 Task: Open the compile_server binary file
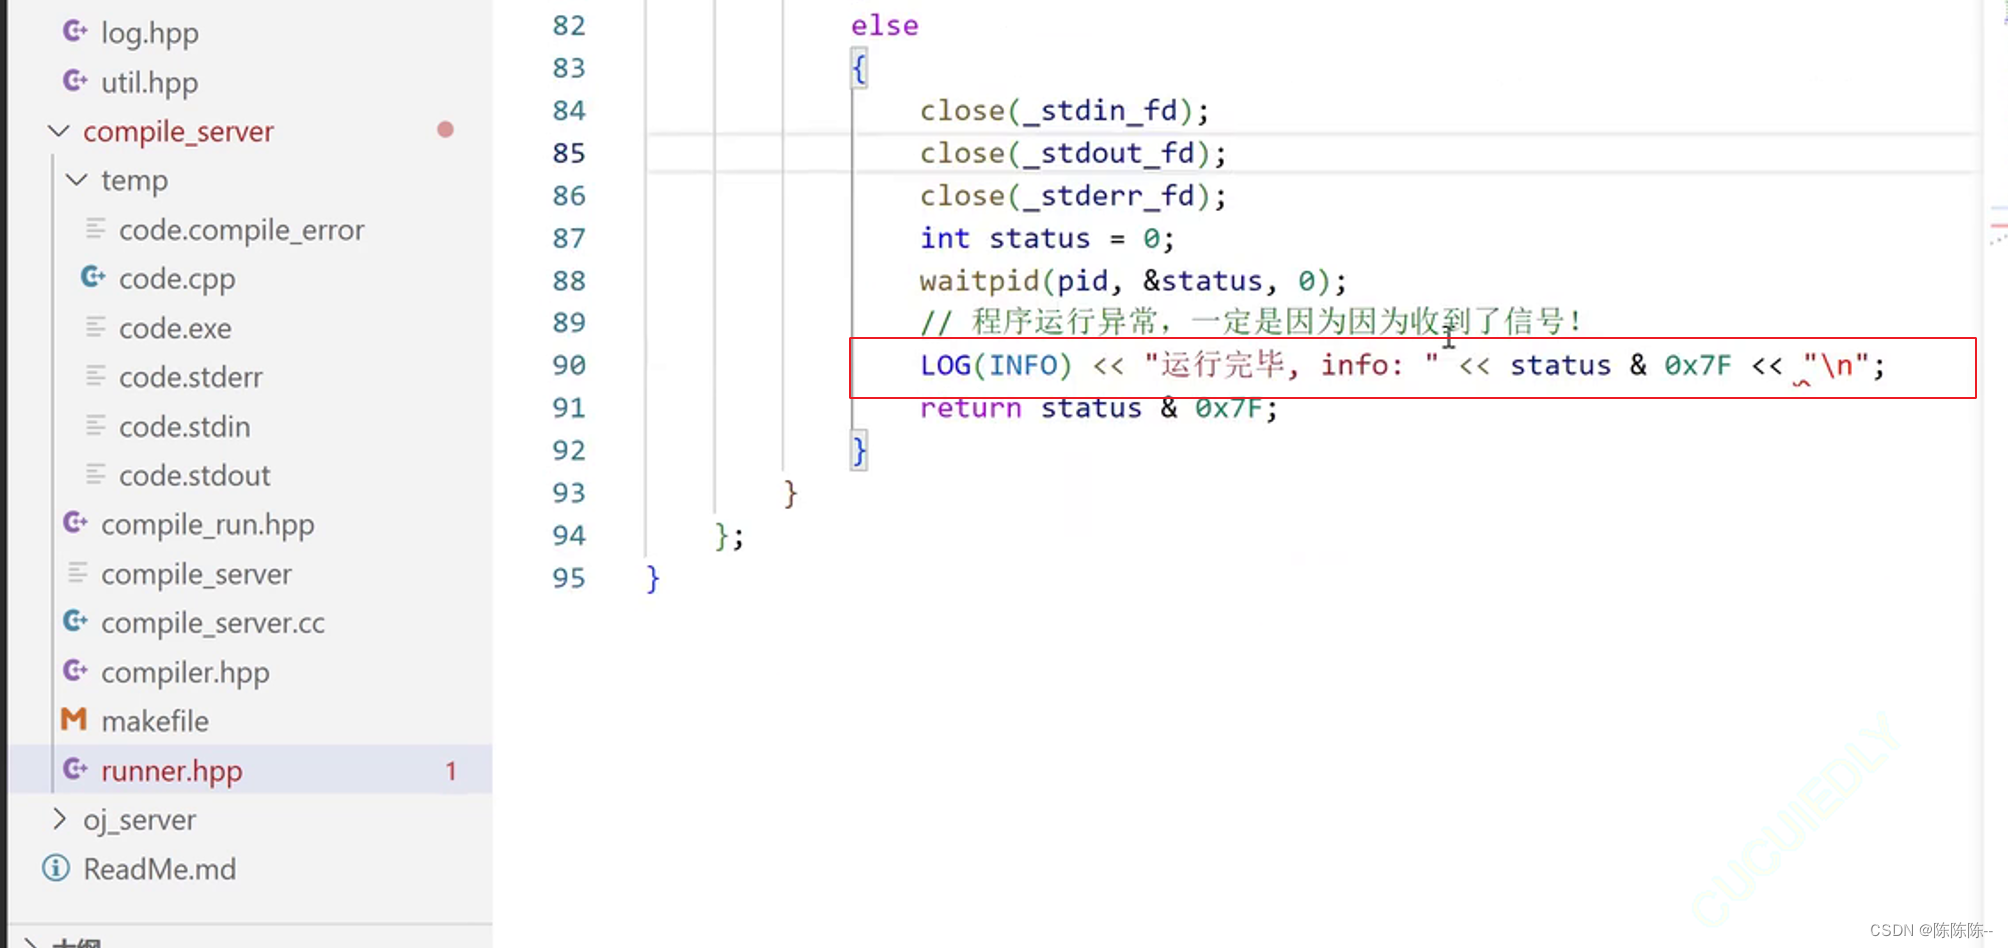(x=196, y=574)
